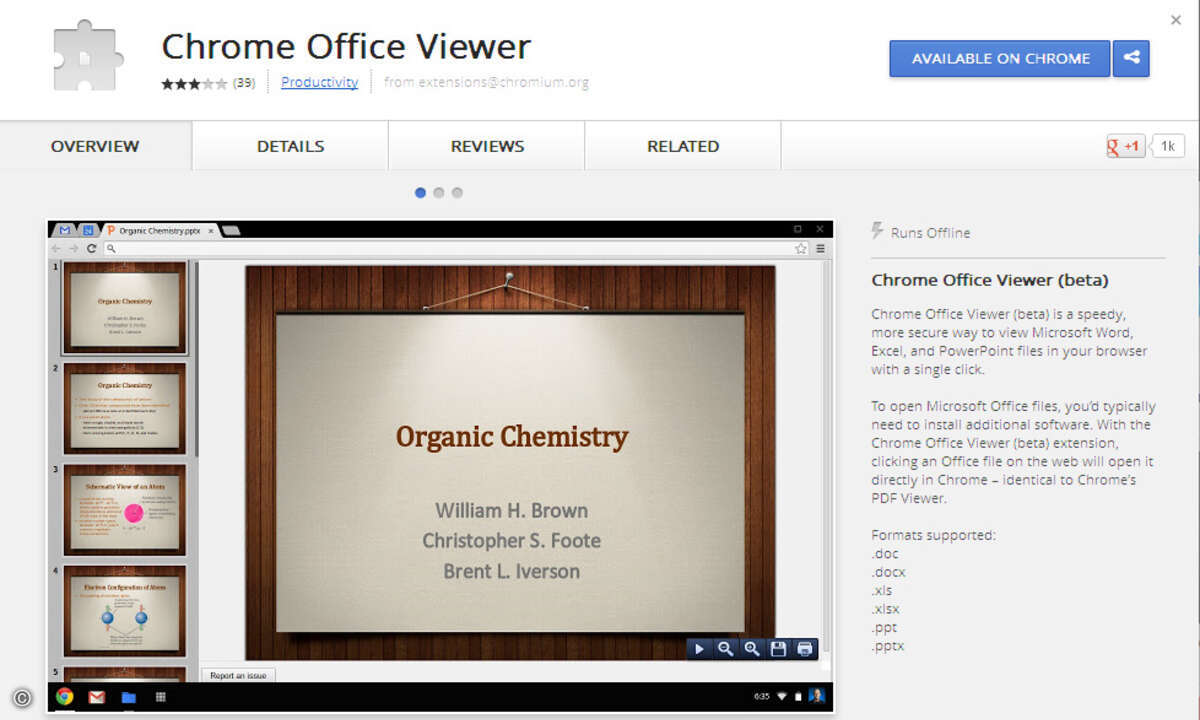Click the battery icon in the shelf tray
The height and width of the screenshot is (720, 1200).
click(x=798, y=696)
